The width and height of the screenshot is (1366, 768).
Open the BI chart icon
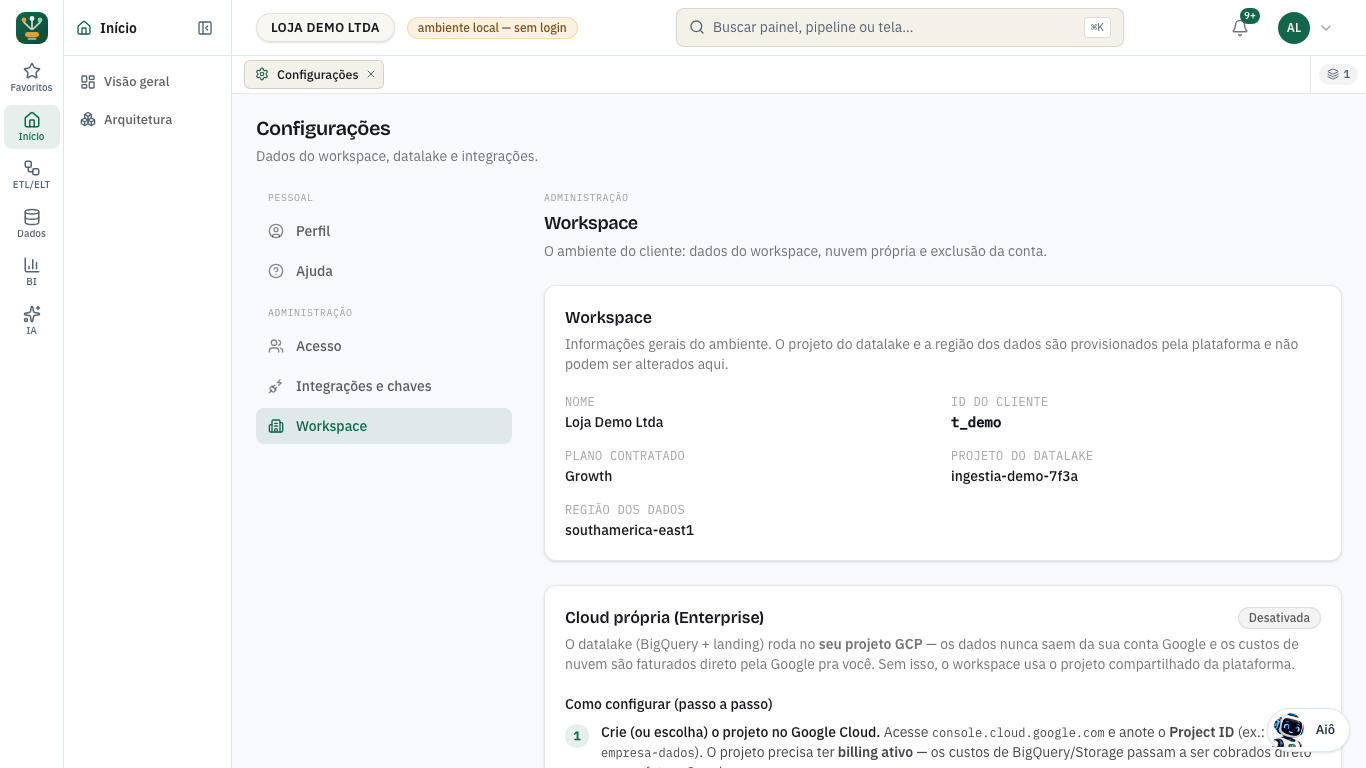(32, 272)
